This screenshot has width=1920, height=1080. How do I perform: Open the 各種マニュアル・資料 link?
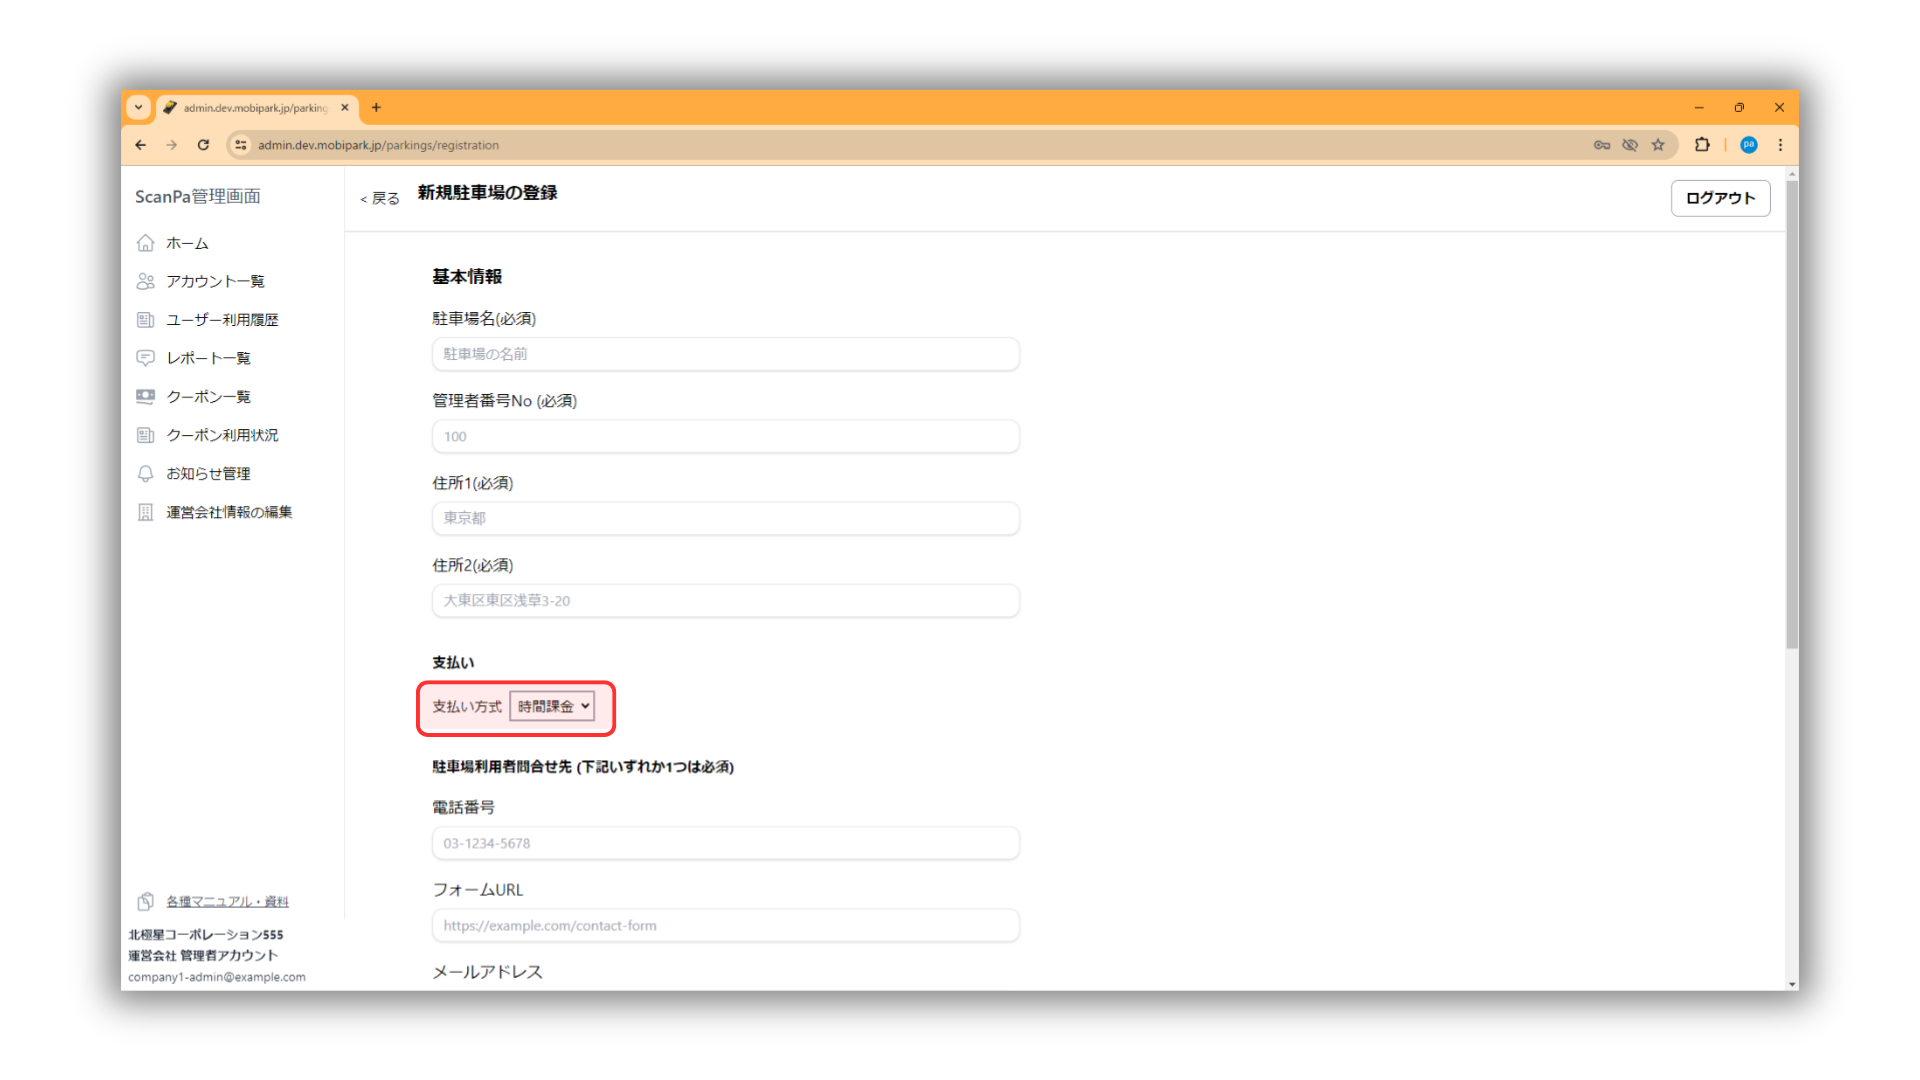tap(227, 902)
